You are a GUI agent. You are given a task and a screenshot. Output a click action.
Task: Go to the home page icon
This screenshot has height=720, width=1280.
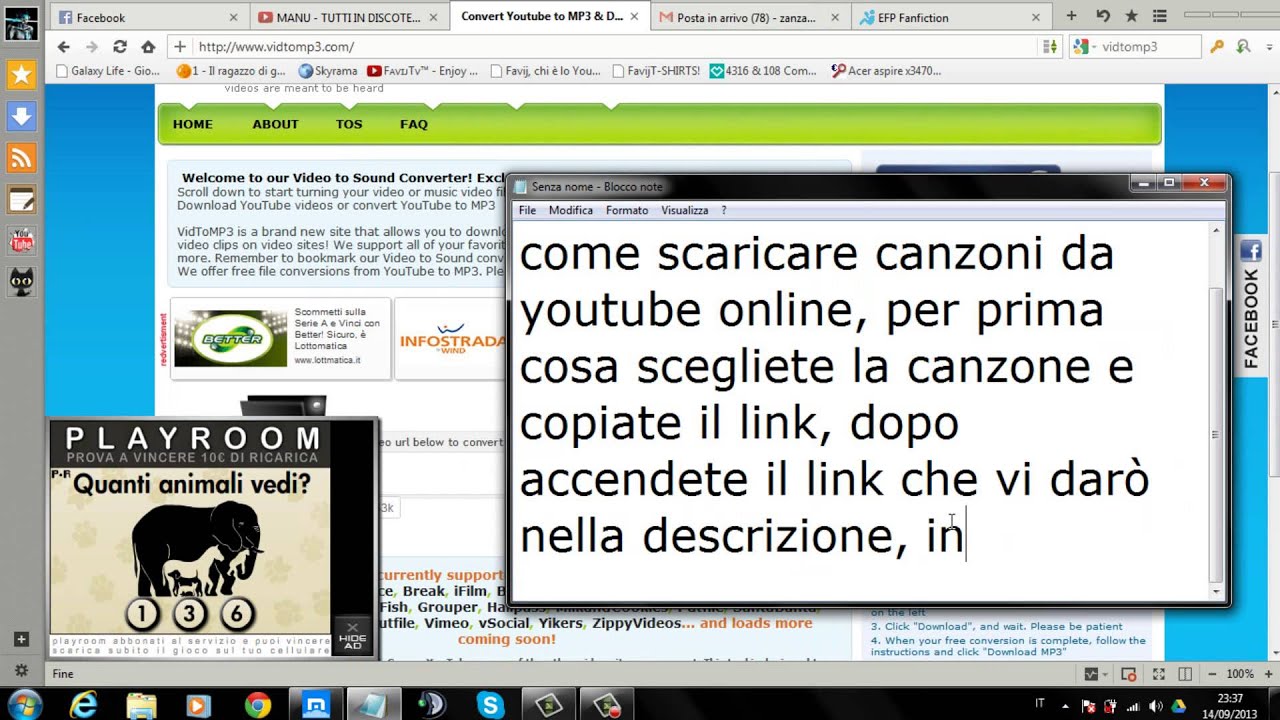[x=148, y=47]
